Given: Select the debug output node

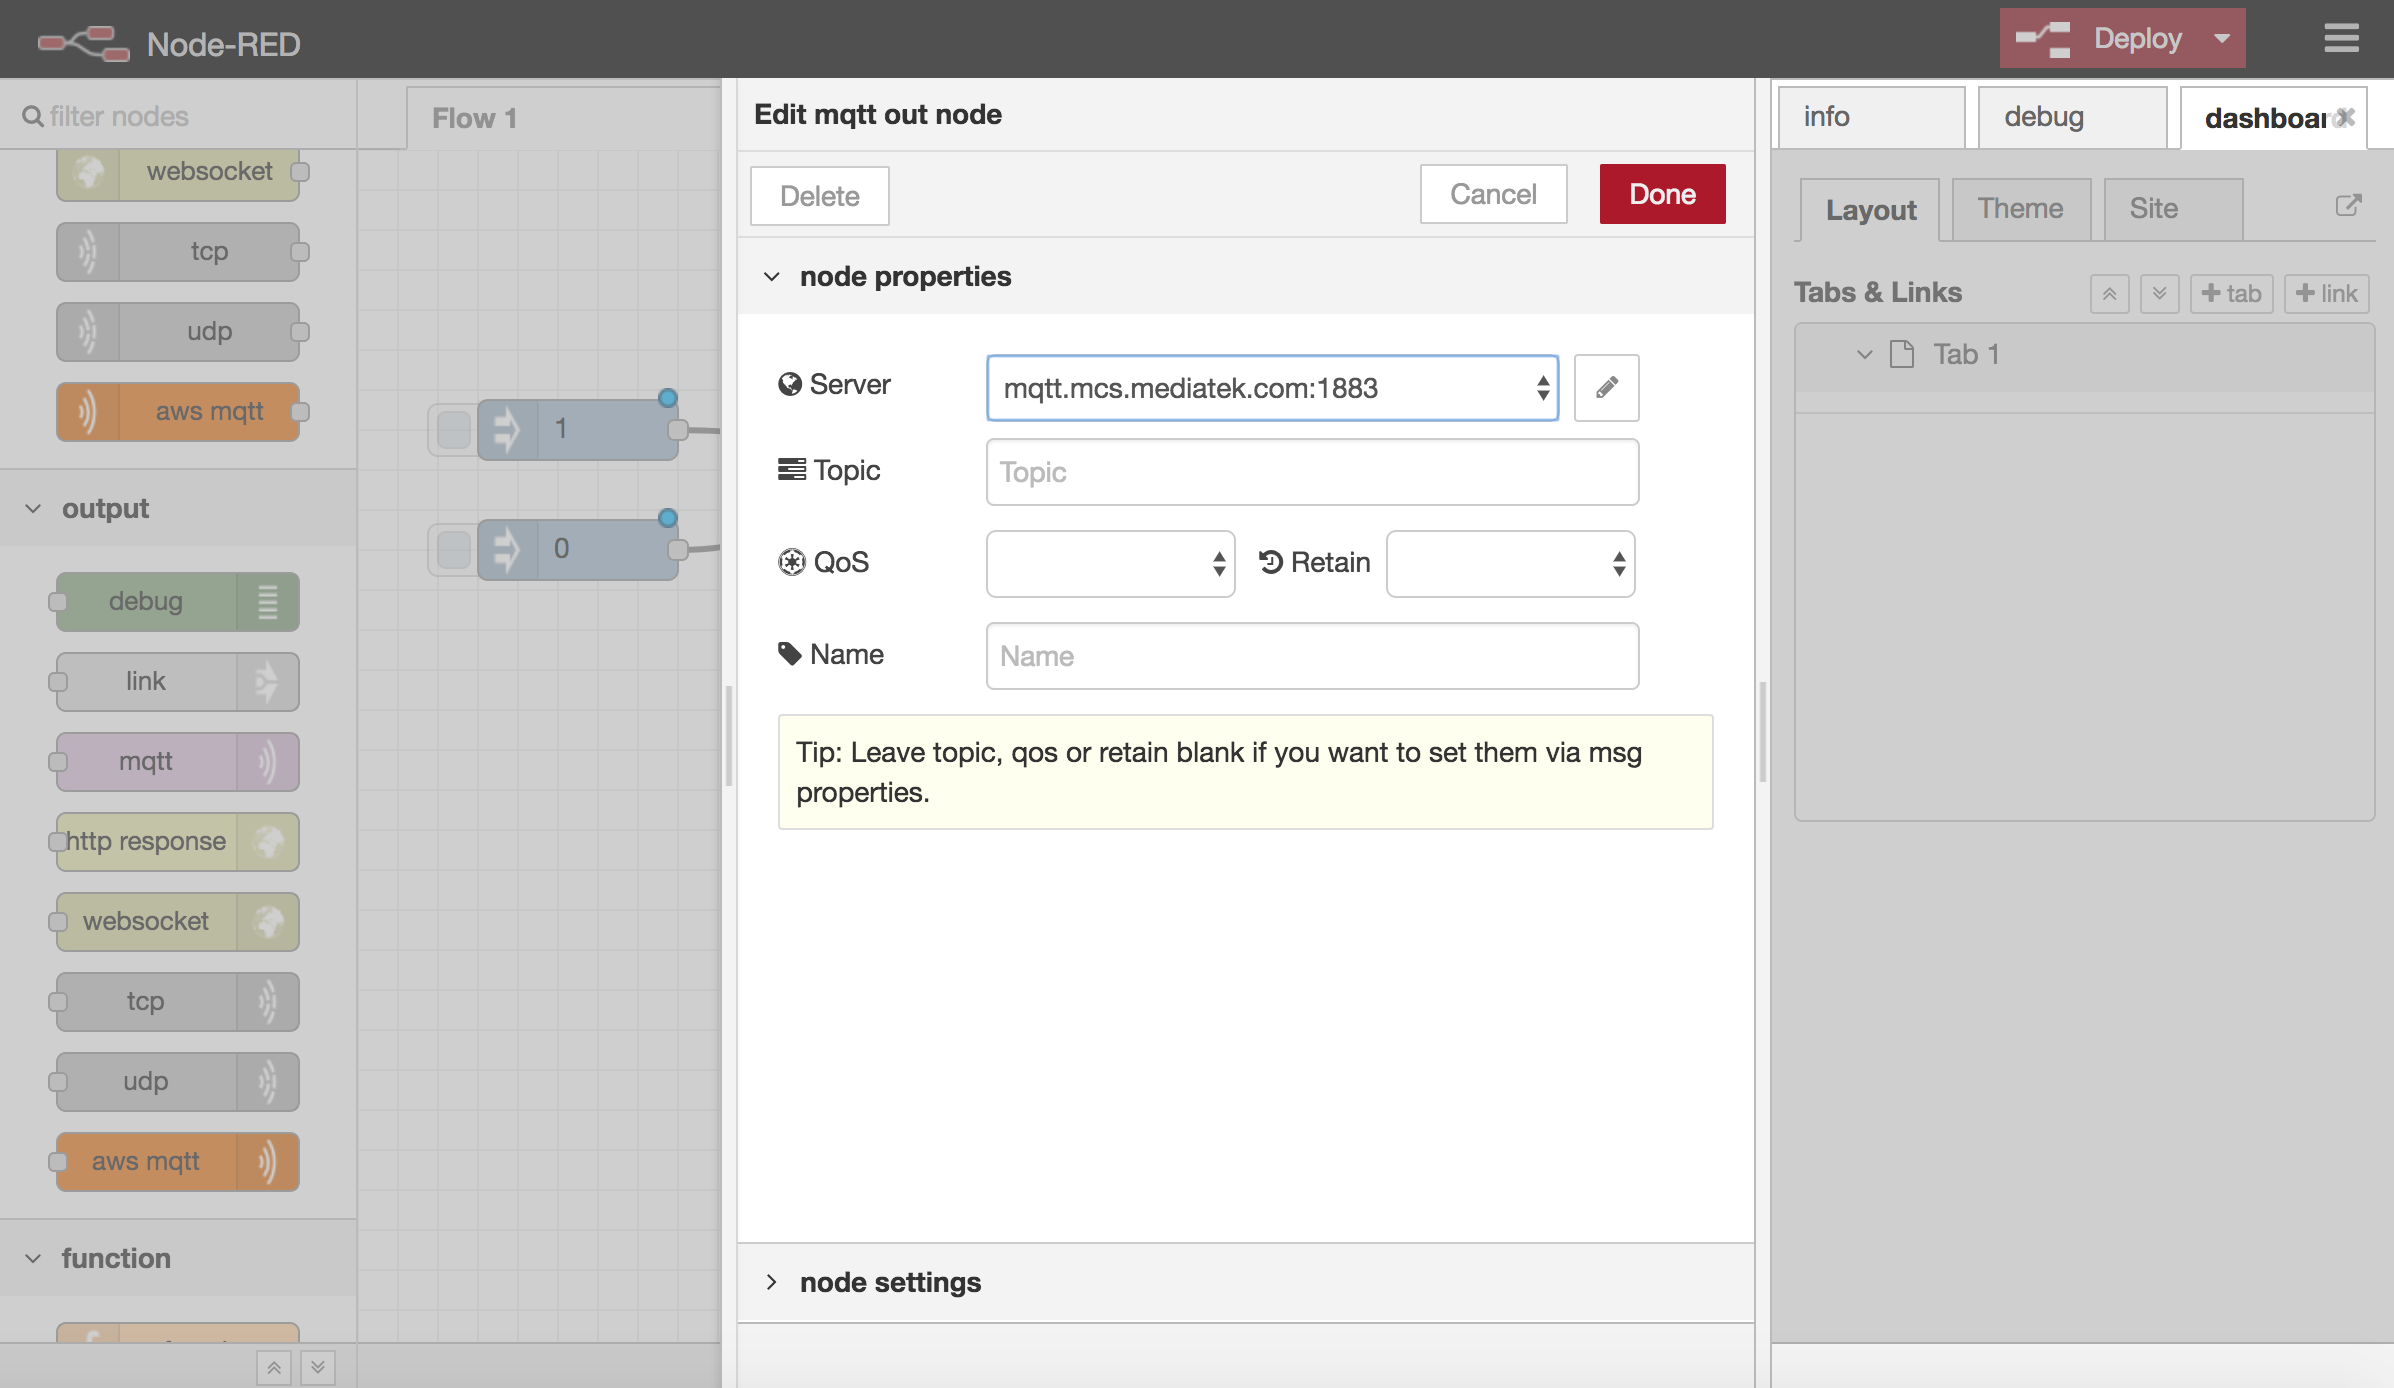Looking at the screenshot, I should click(x=178, y=602).
